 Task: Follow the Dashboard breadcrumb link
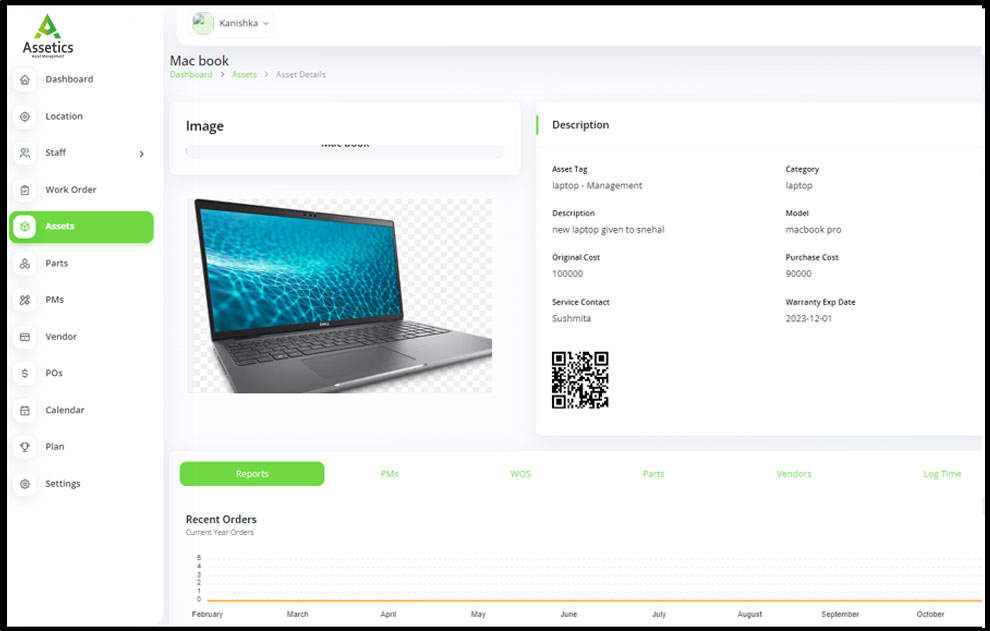tap(191, 75)
